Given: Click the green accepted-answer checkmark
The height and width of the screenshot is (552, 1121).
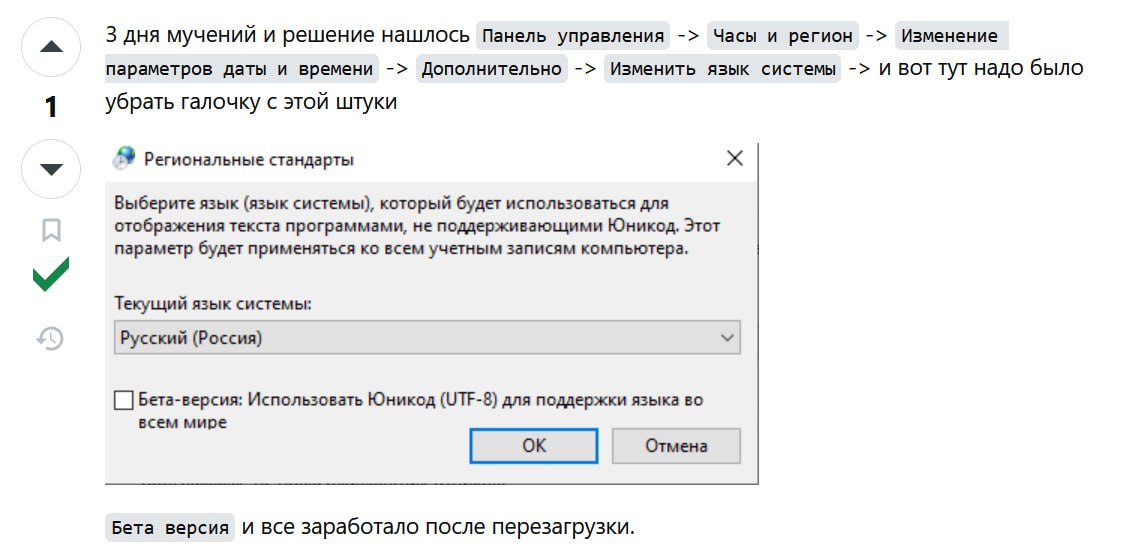Looking at the screenshot, I should click(51, 275).
